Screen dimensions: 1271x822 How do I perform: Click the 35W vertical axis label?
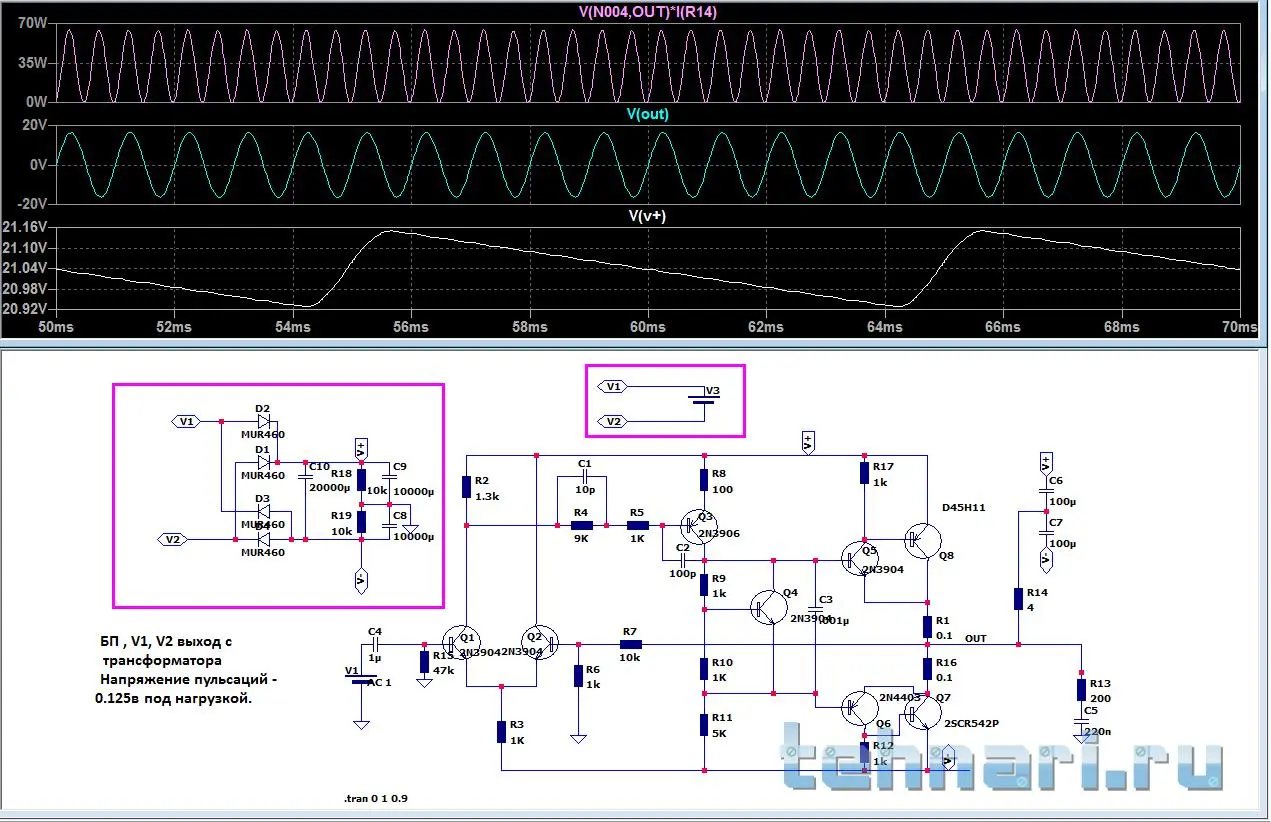pos(31,62)
